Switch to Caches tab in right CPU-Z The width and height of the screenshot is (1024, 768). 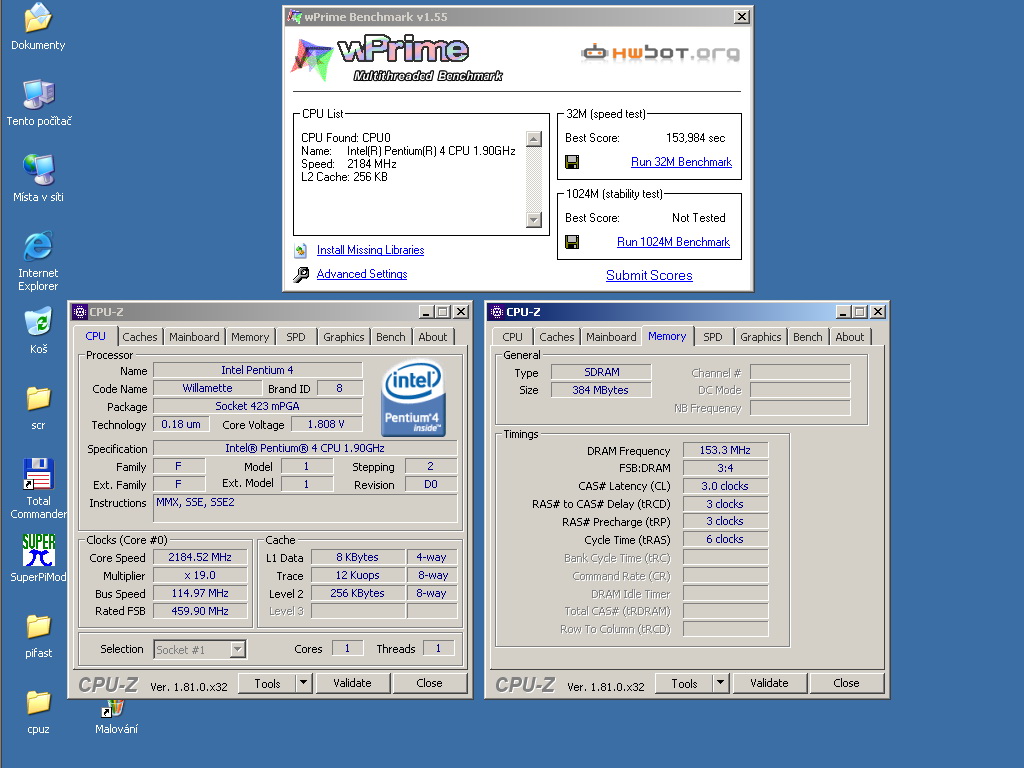pos(556,337)
